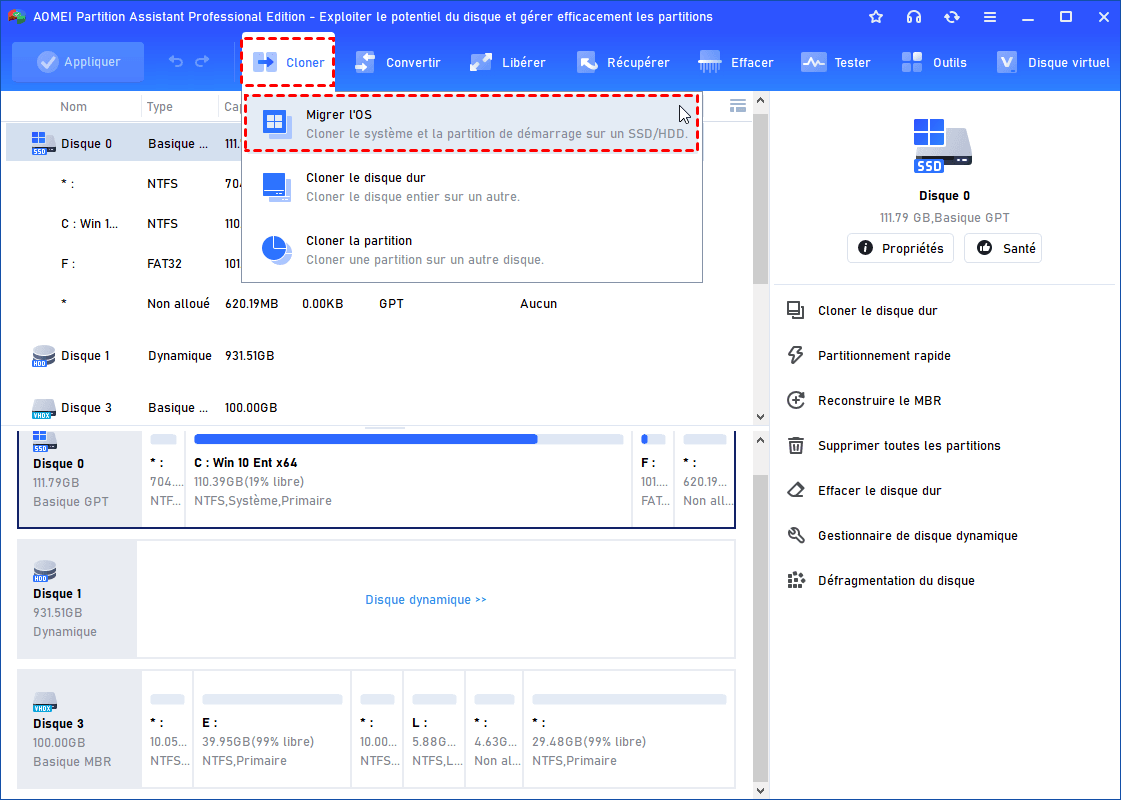Click Reconstruire le MBR option
This screenshot has width=1121, height=800.
coord(879,400)
